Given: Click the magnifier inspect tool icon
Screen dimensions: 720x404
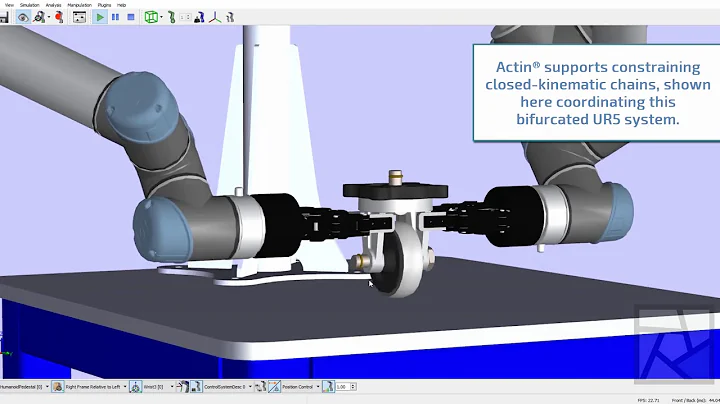Looking at the screenshot, I should [39, 17].
